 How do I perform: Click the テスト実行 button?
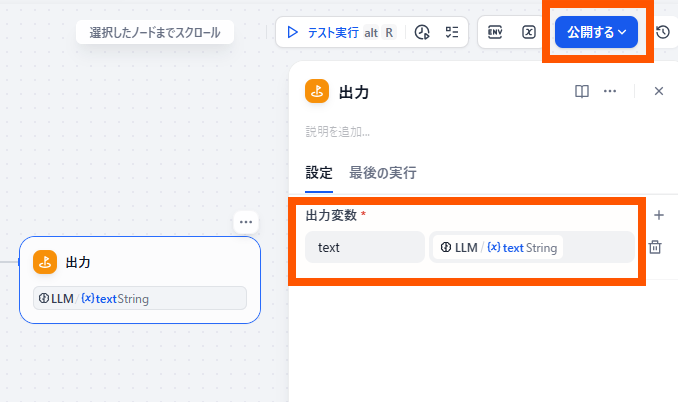[340, 32]
